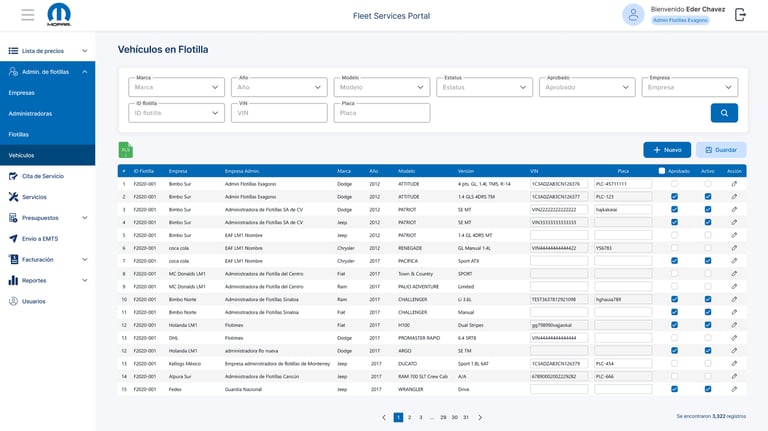Click the Reportes chart icon
768x431 pixels.
click(x=13, y=281)
